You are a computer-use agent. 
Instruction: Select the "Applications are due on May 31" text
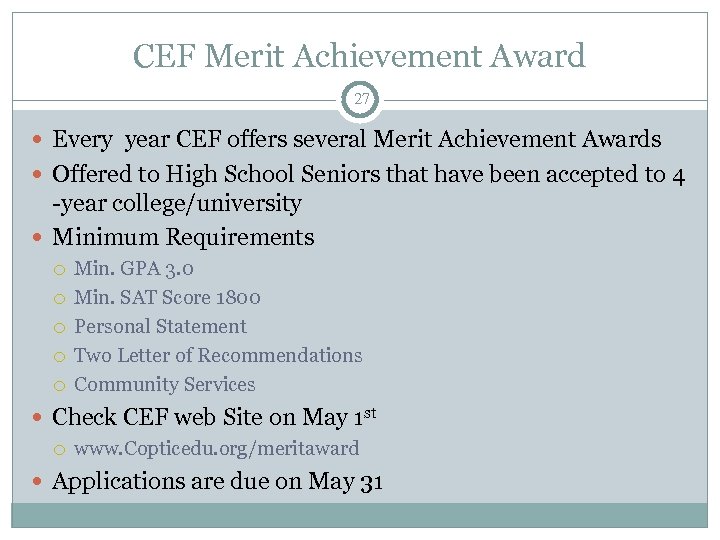click(x=217, y=482)
